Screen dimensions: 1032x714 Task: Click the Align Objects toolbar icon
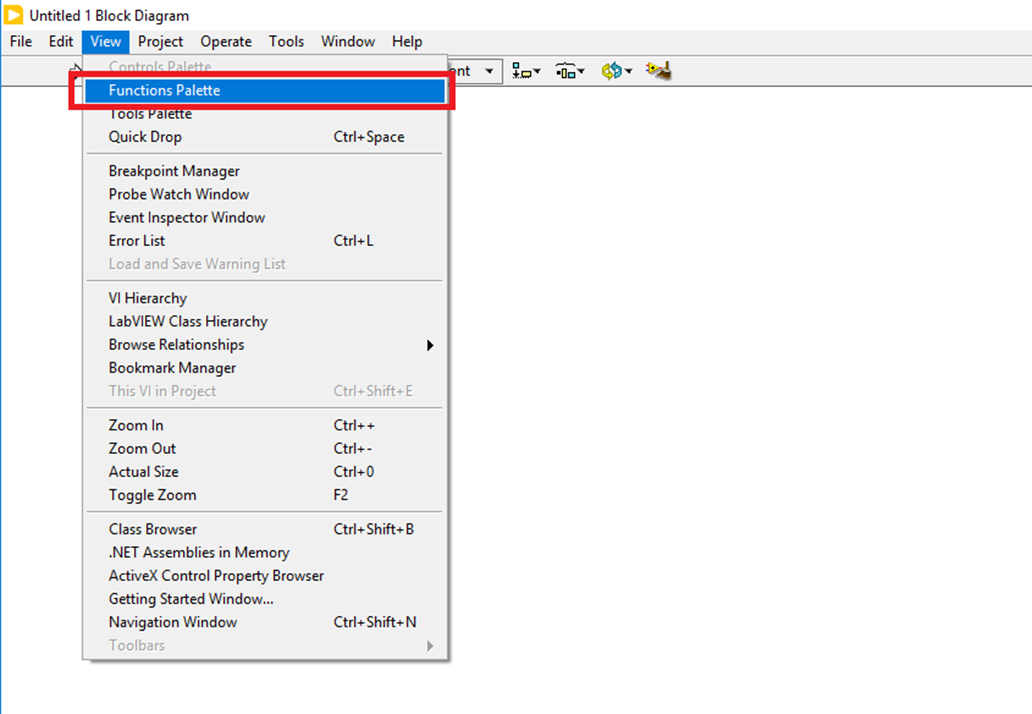coord(525,71)
